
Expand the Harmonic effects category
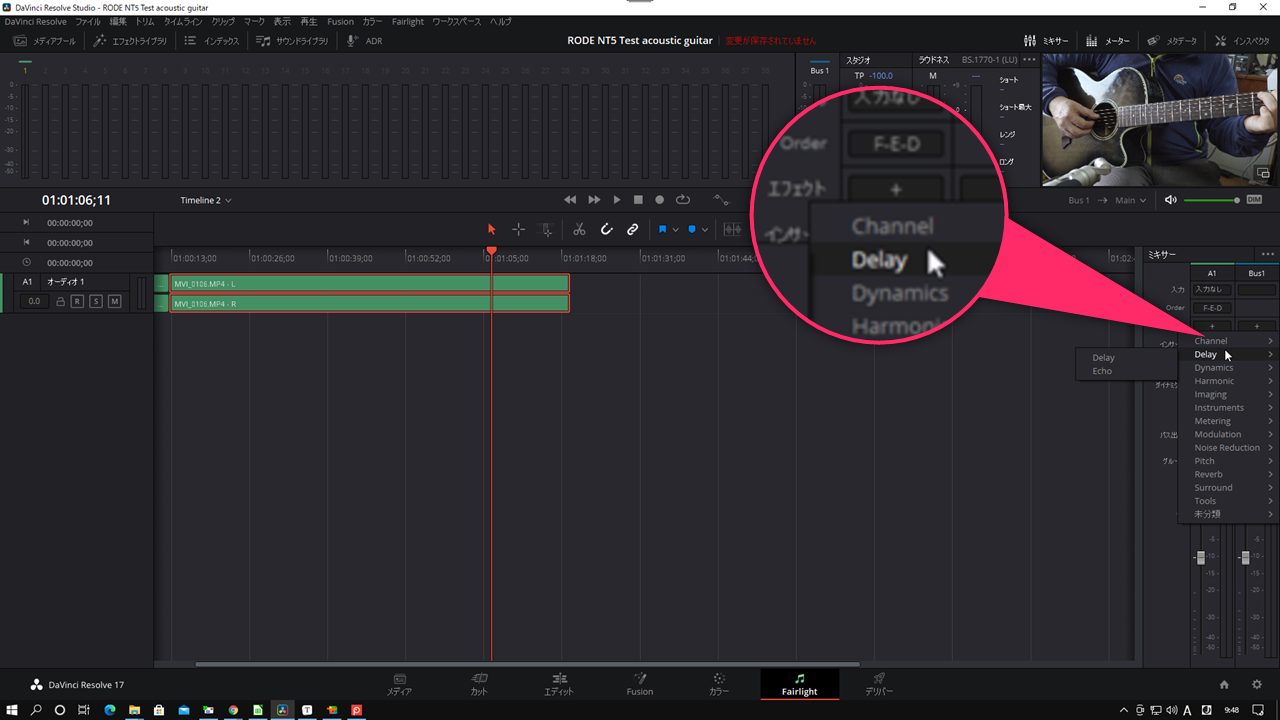[x=1234, y=381]
